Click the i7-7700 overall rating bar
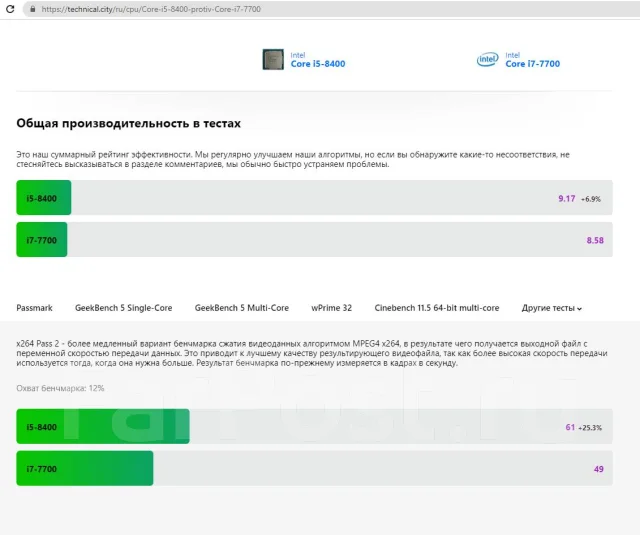 click(314, 240)
